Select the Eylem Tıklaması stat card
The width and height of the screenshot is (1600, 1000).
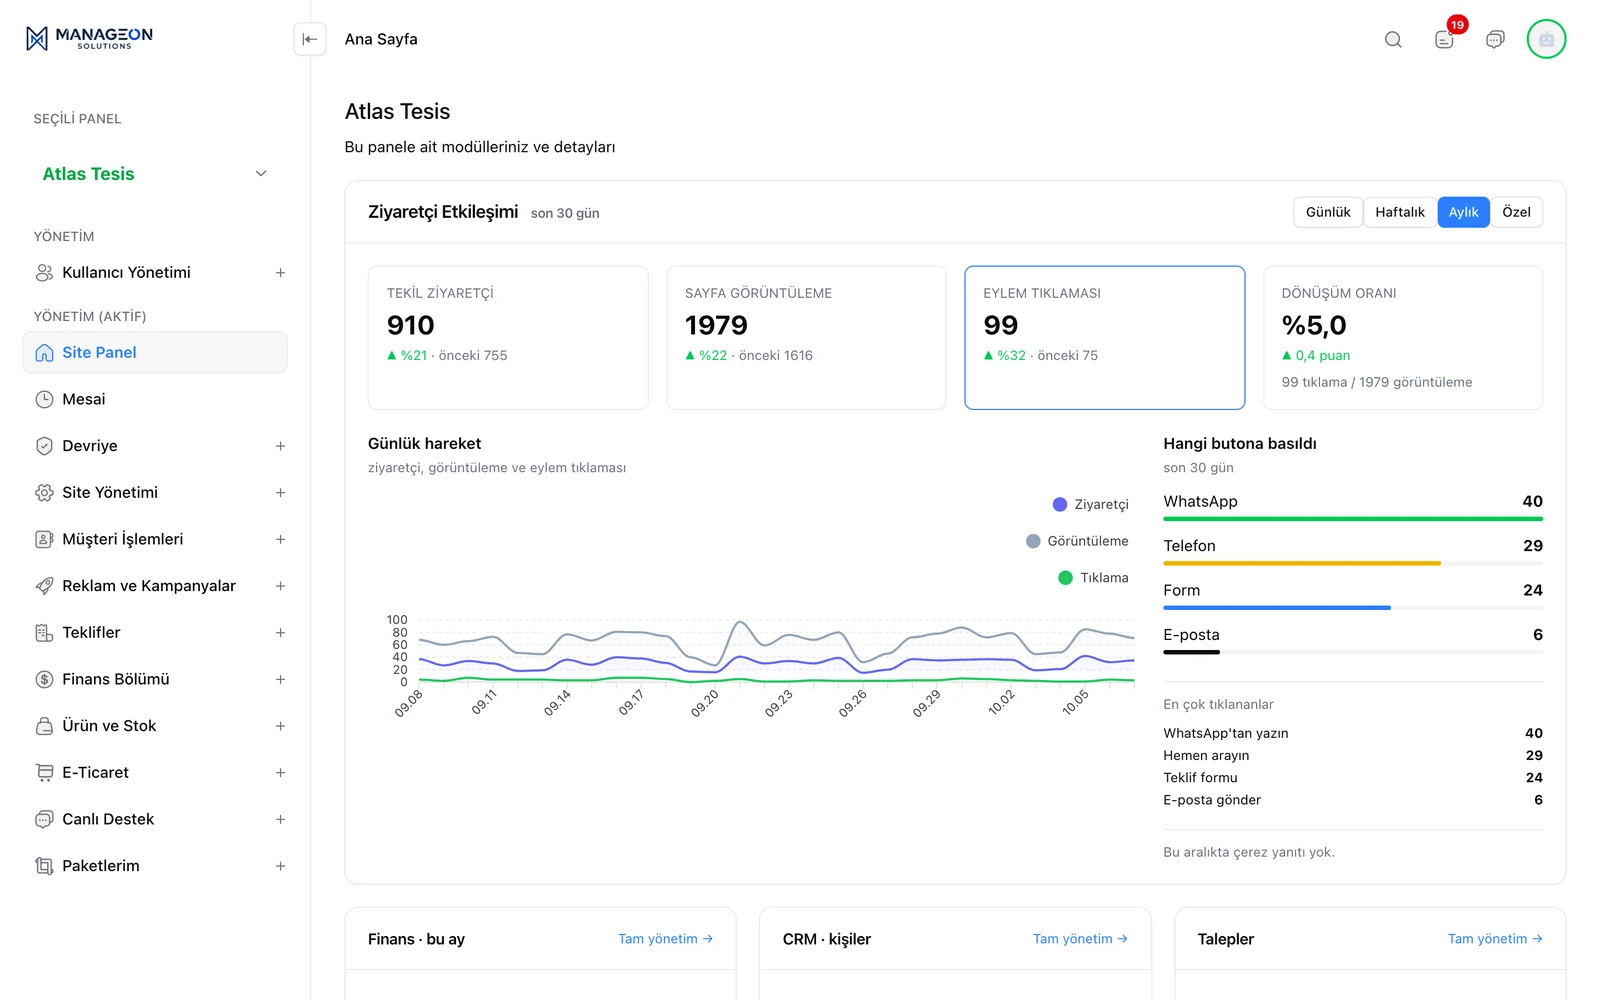(1104, 337)
